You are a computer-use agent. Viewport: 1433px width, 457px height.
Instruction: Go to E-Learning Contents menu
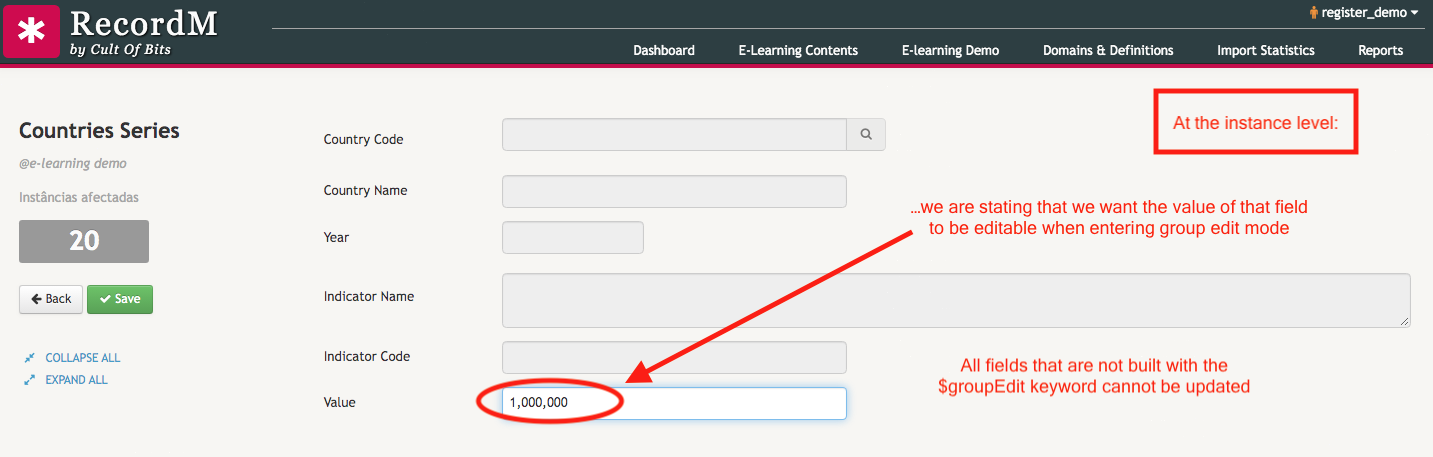[x=798, y=50]
